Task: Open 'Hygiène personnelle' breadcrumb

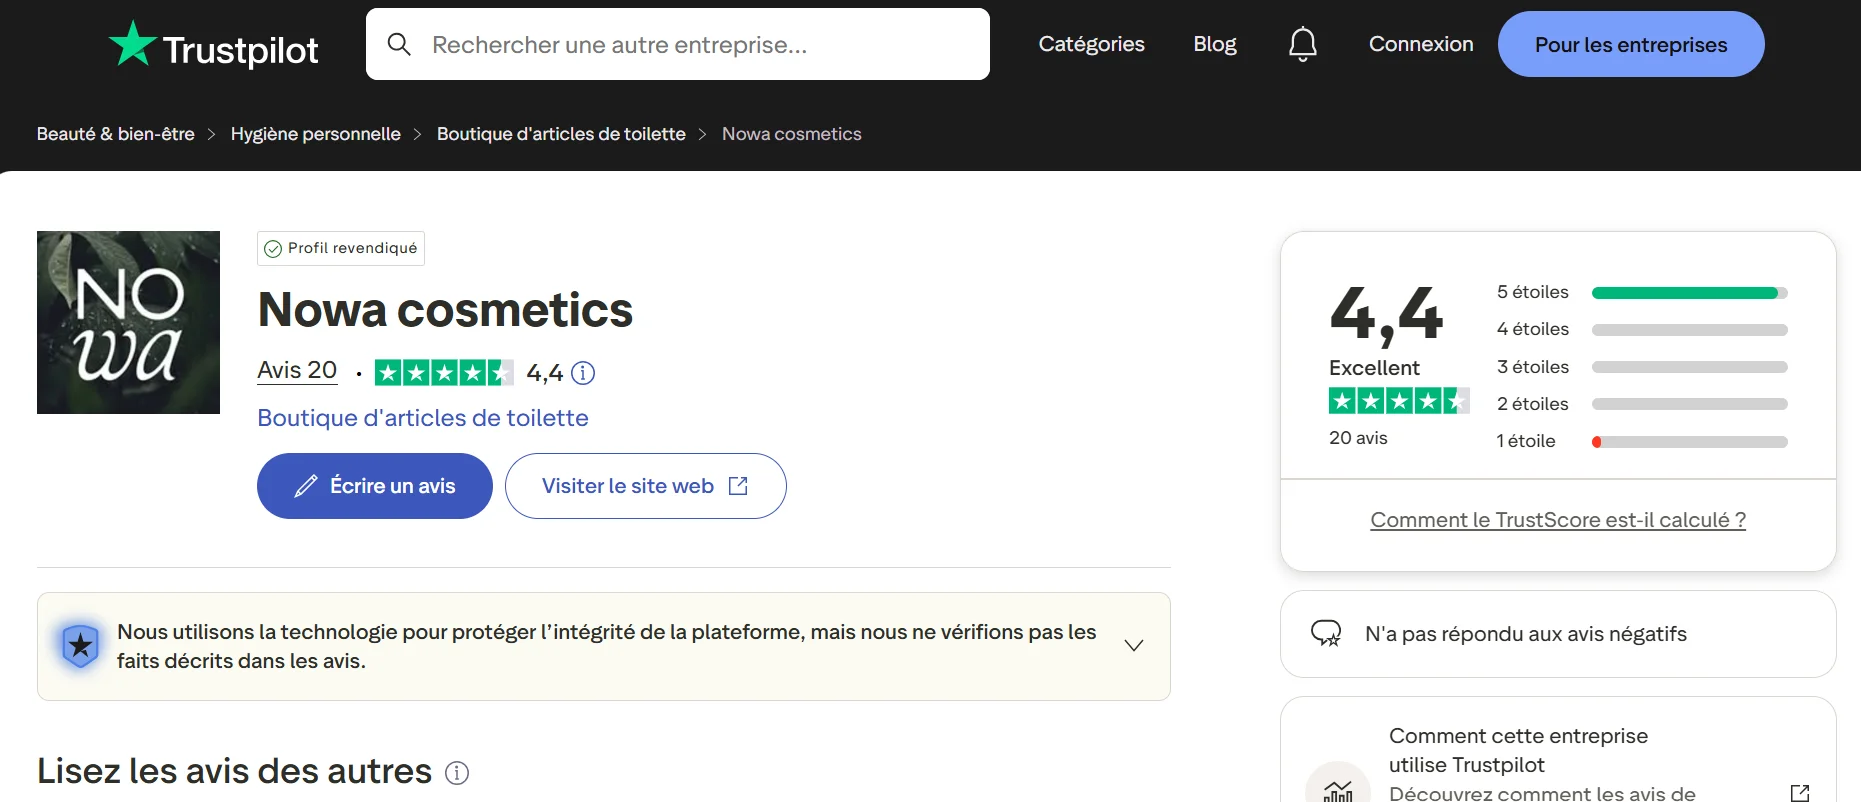Action: click(x=316, y=134)
